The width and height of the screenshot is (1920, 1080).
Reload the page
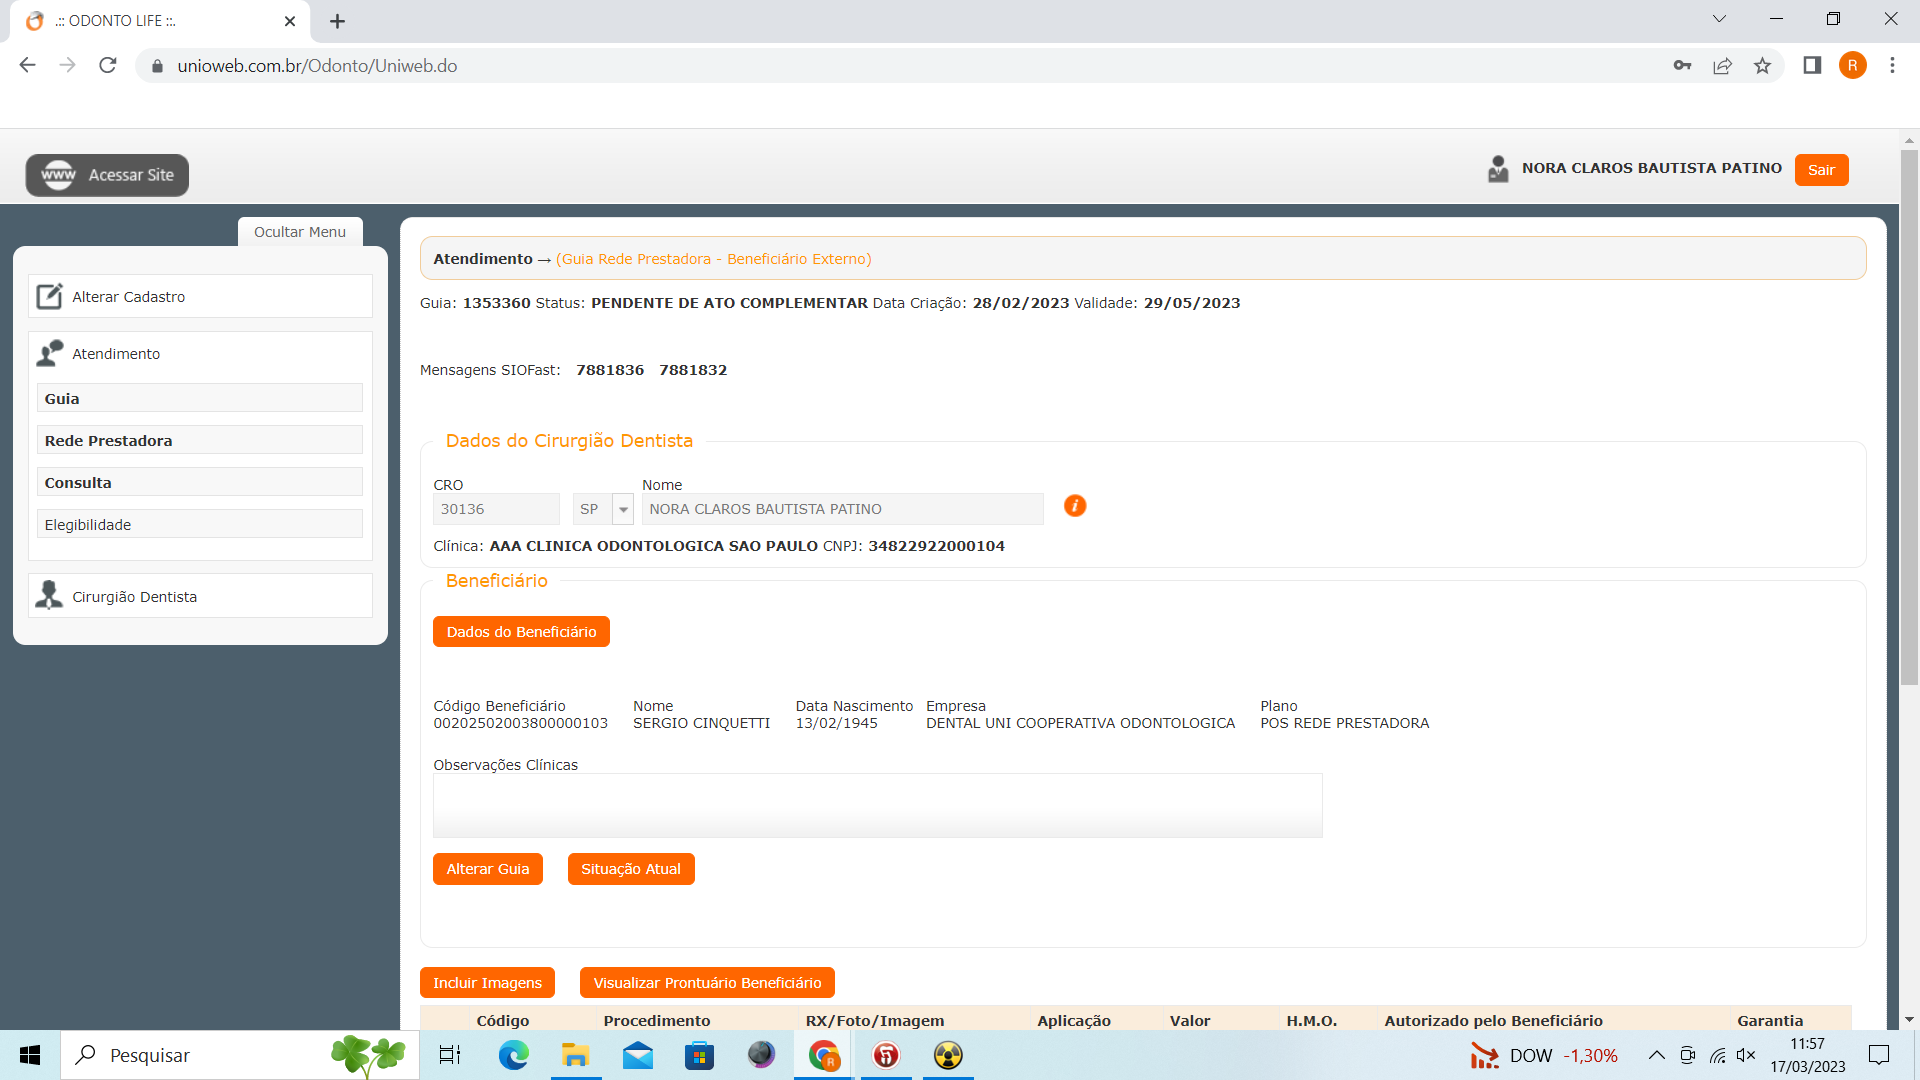pos(108,66)
